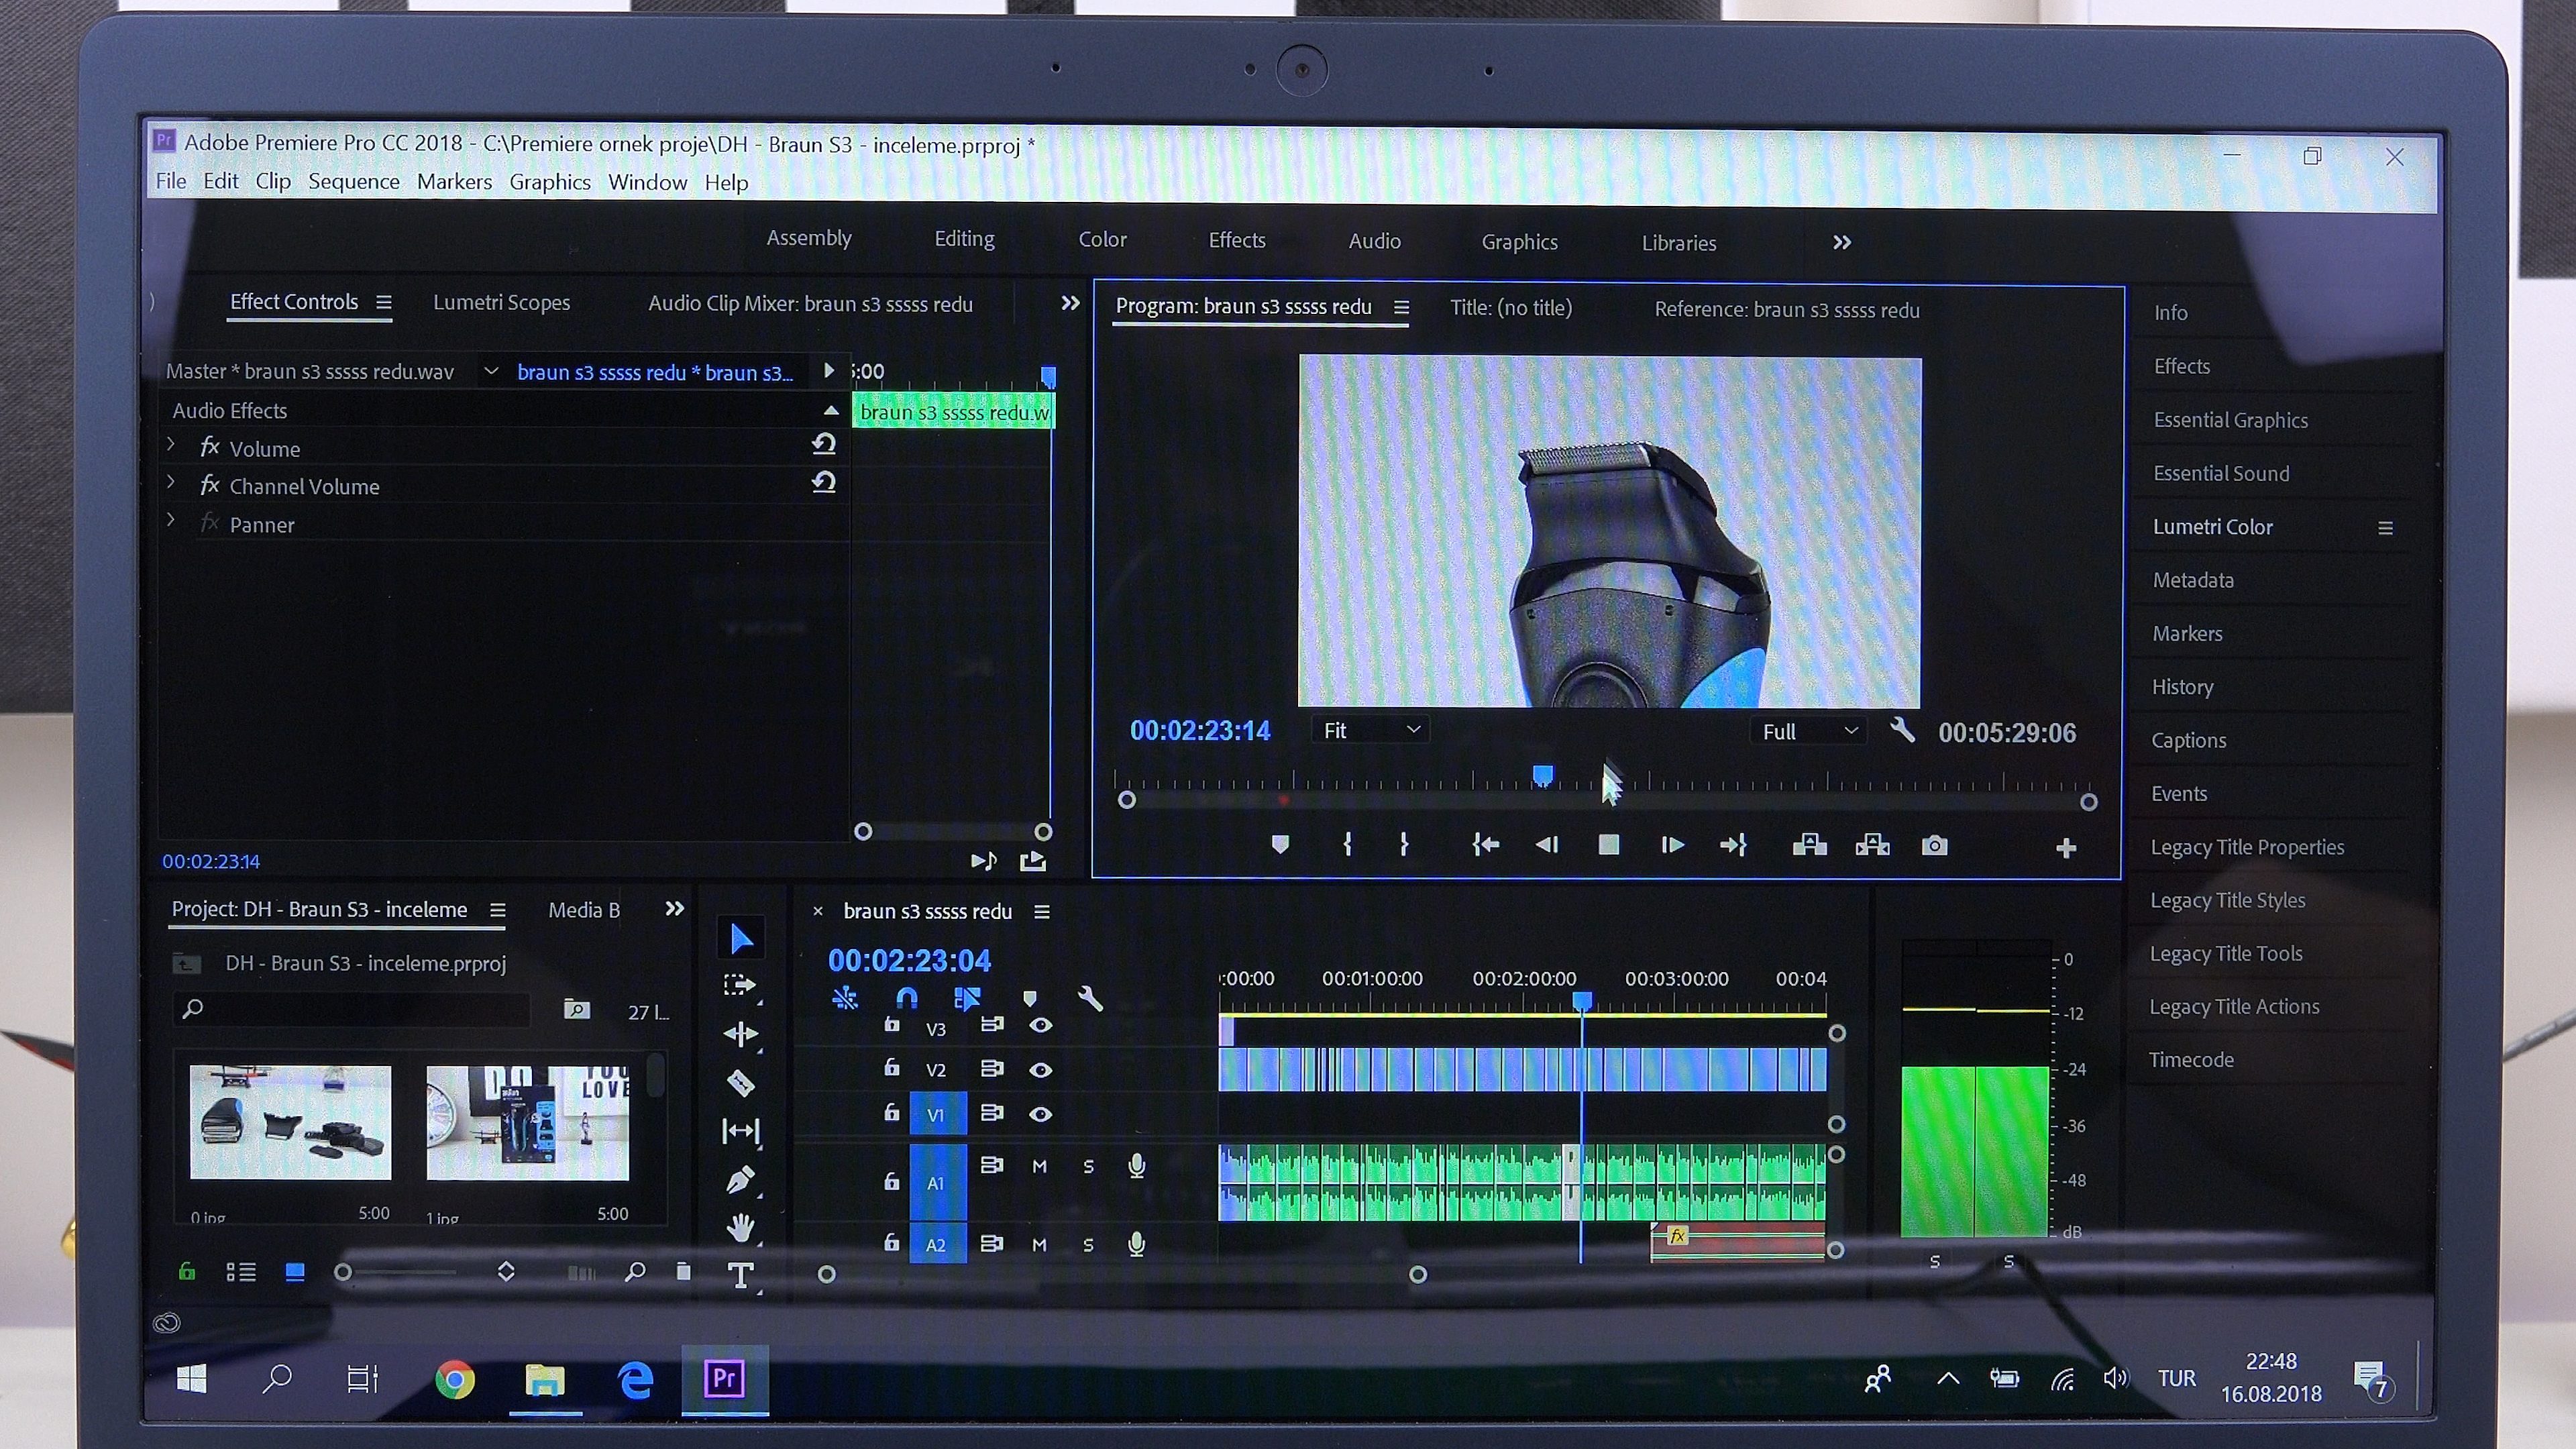Open the Sequence menu
Viewport: 2576px width, 1449px height.
[354, 181]
